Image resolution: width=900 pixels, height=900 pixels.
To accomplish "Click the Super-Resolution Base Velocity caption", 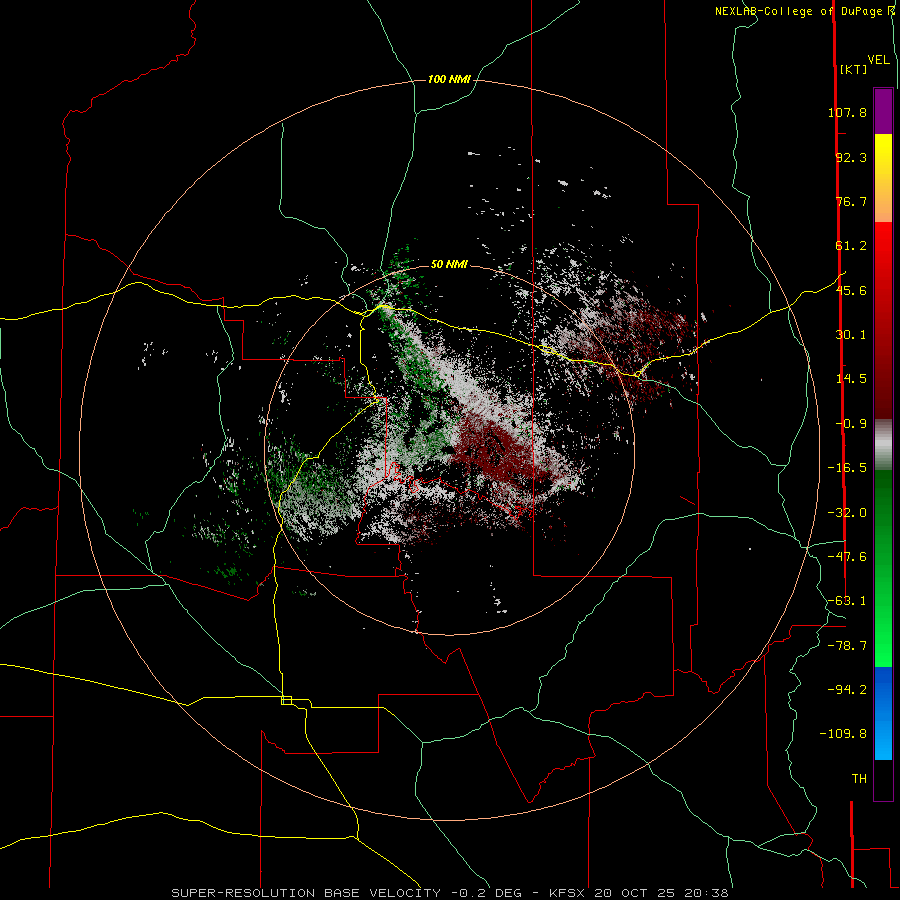I will pos(450,893).
